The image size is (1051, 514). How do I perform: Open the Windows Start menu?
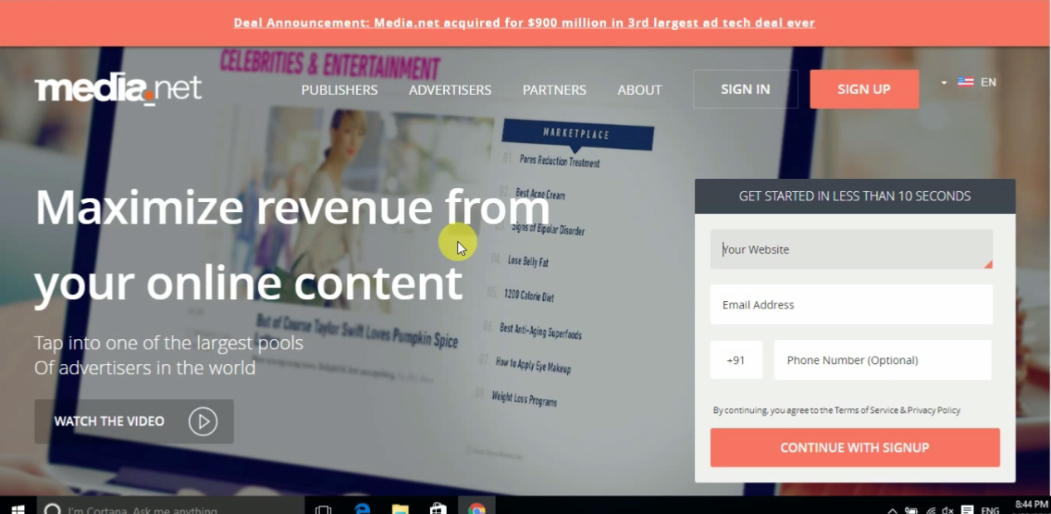[18, 508]
